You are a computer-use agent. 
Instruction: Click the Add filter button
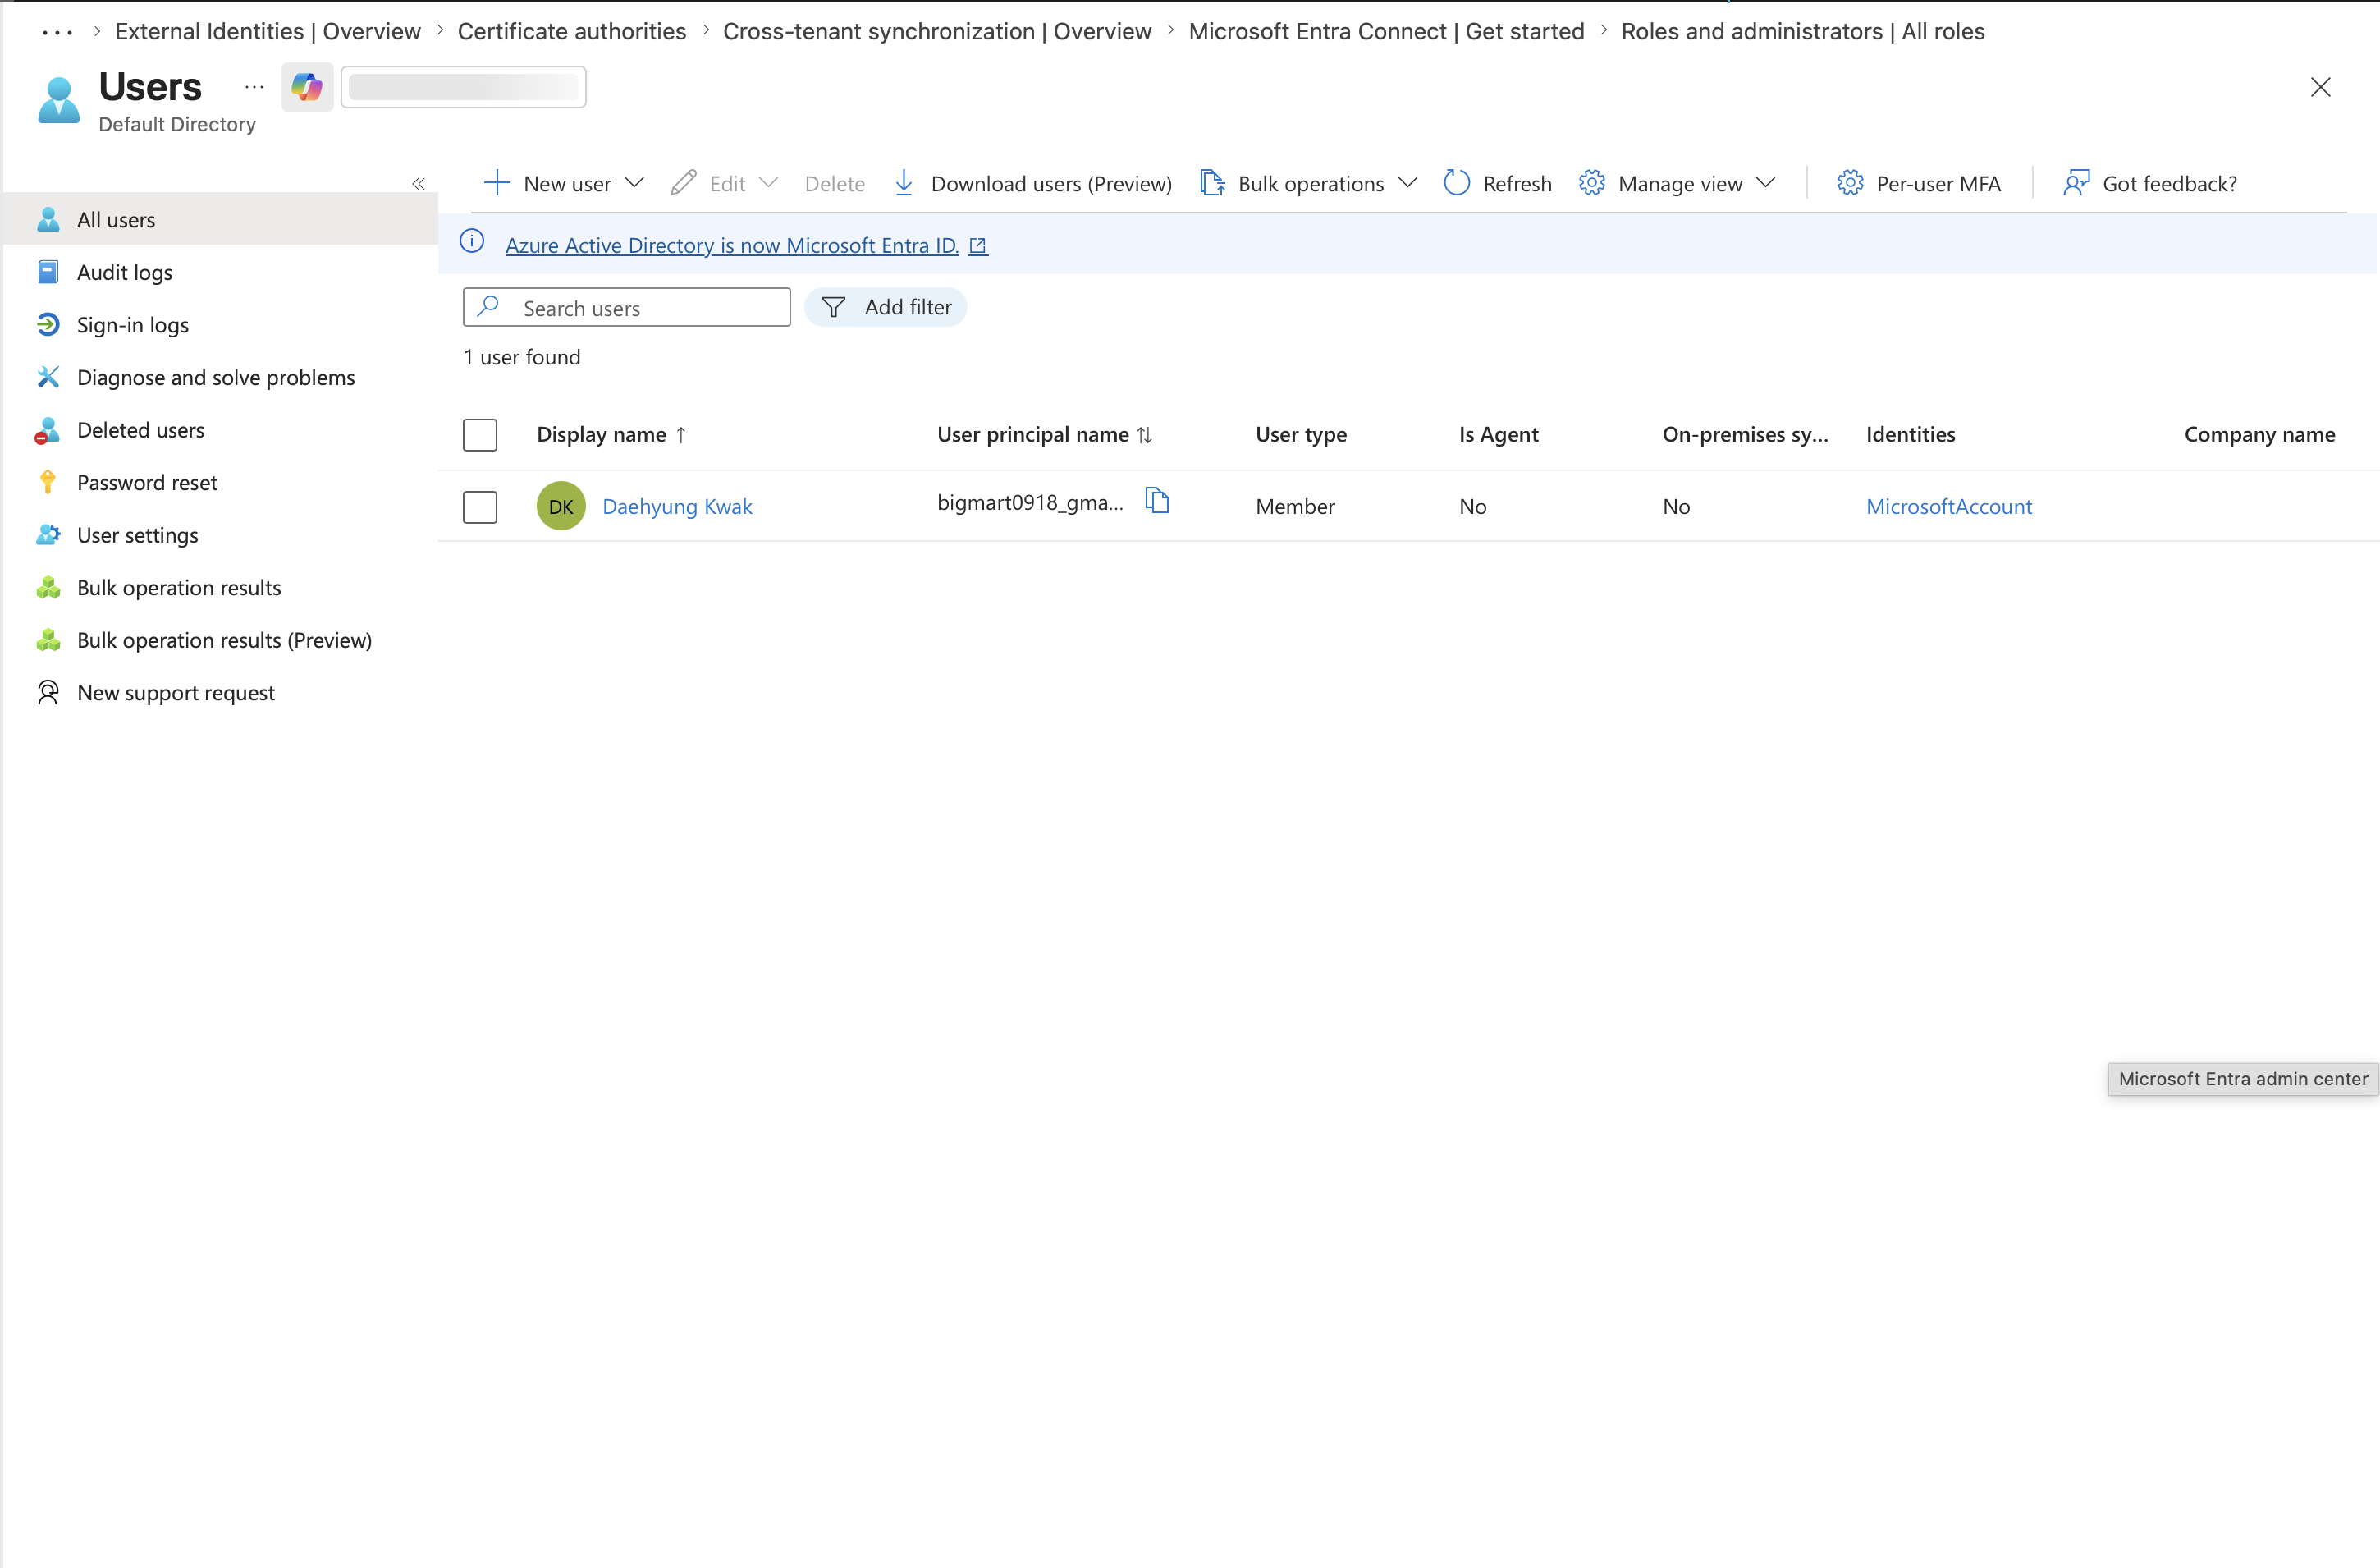click(x=886, y=307)
